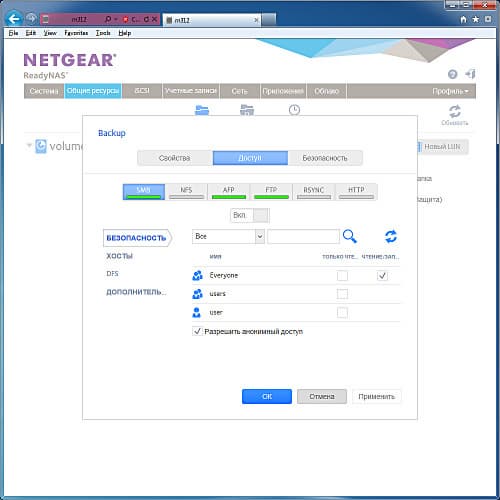500x500 pixels.
Task: Expand the Профиль dropdown menu
Action: [x=450, y=91]
